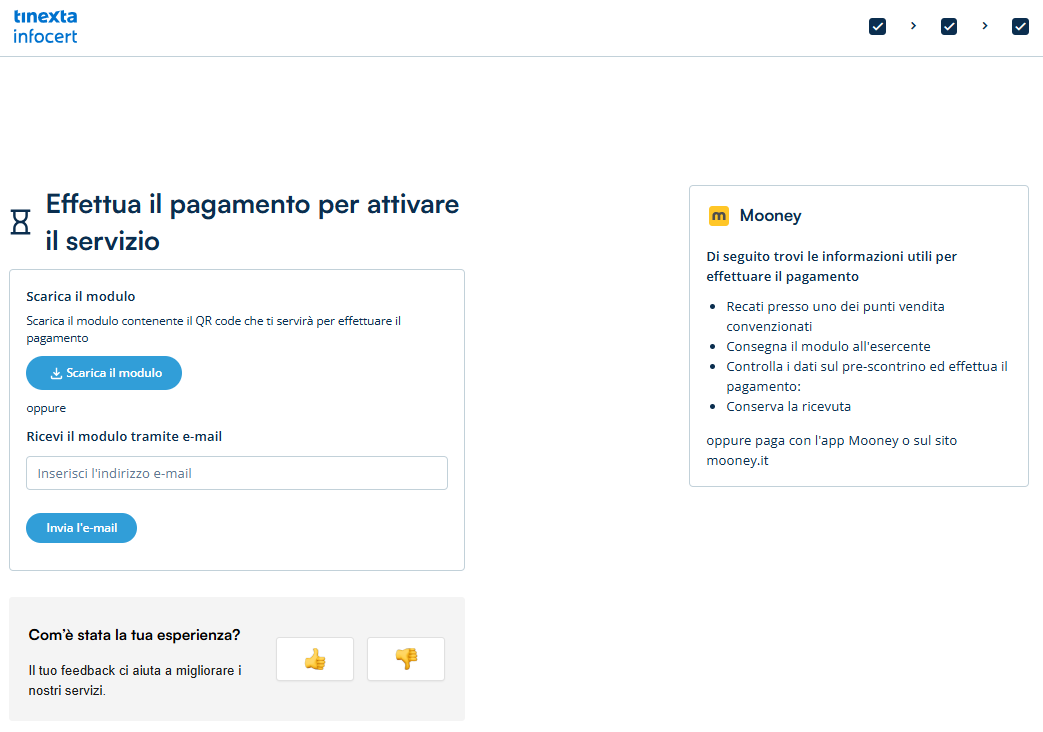This screenshot has height=732, width=1043.
Task: Focus the e-mail address input field
Action: tap(236, 473)
